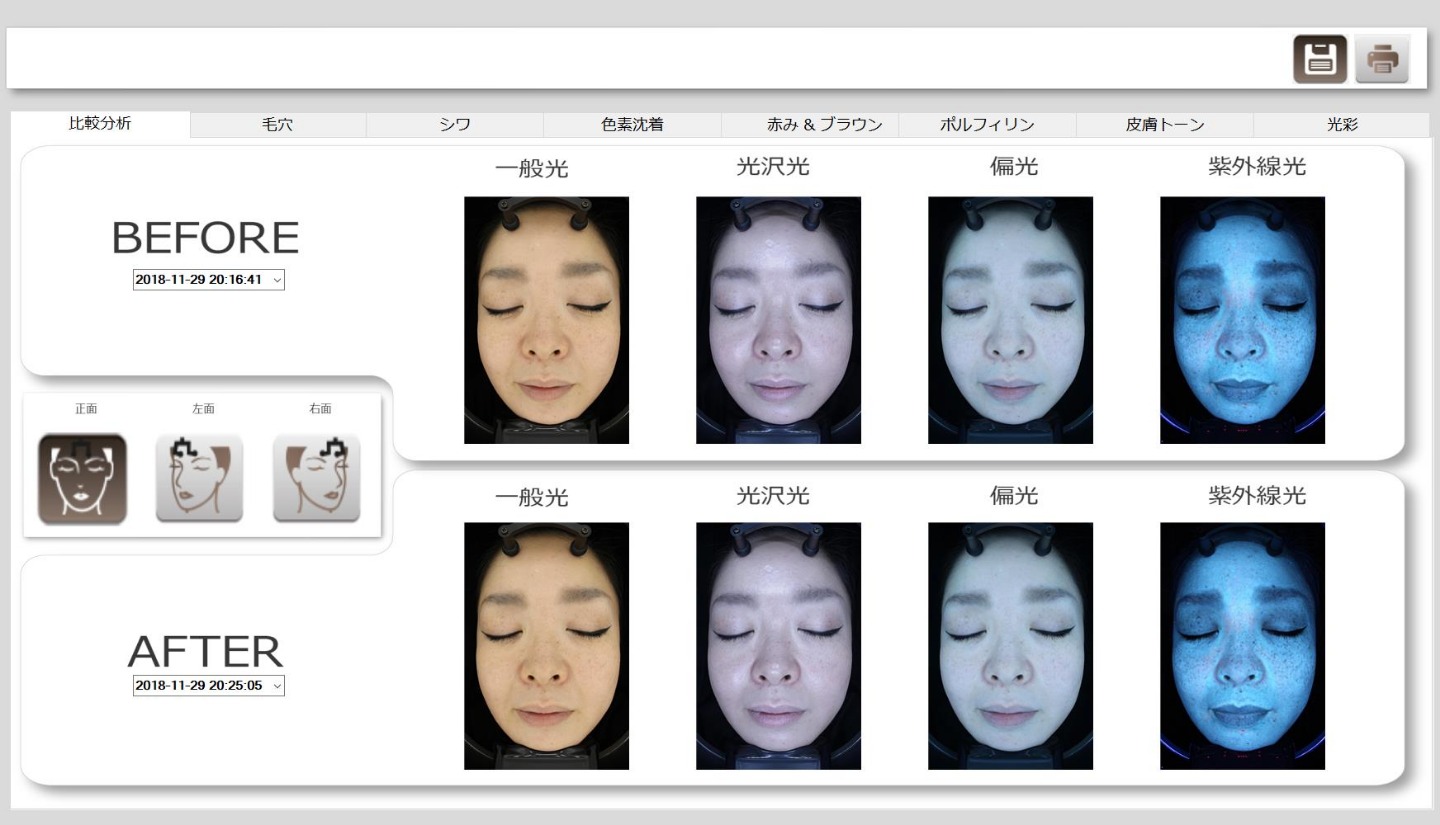
Task: Select the 正面 front face view icon
Action: 82,478
